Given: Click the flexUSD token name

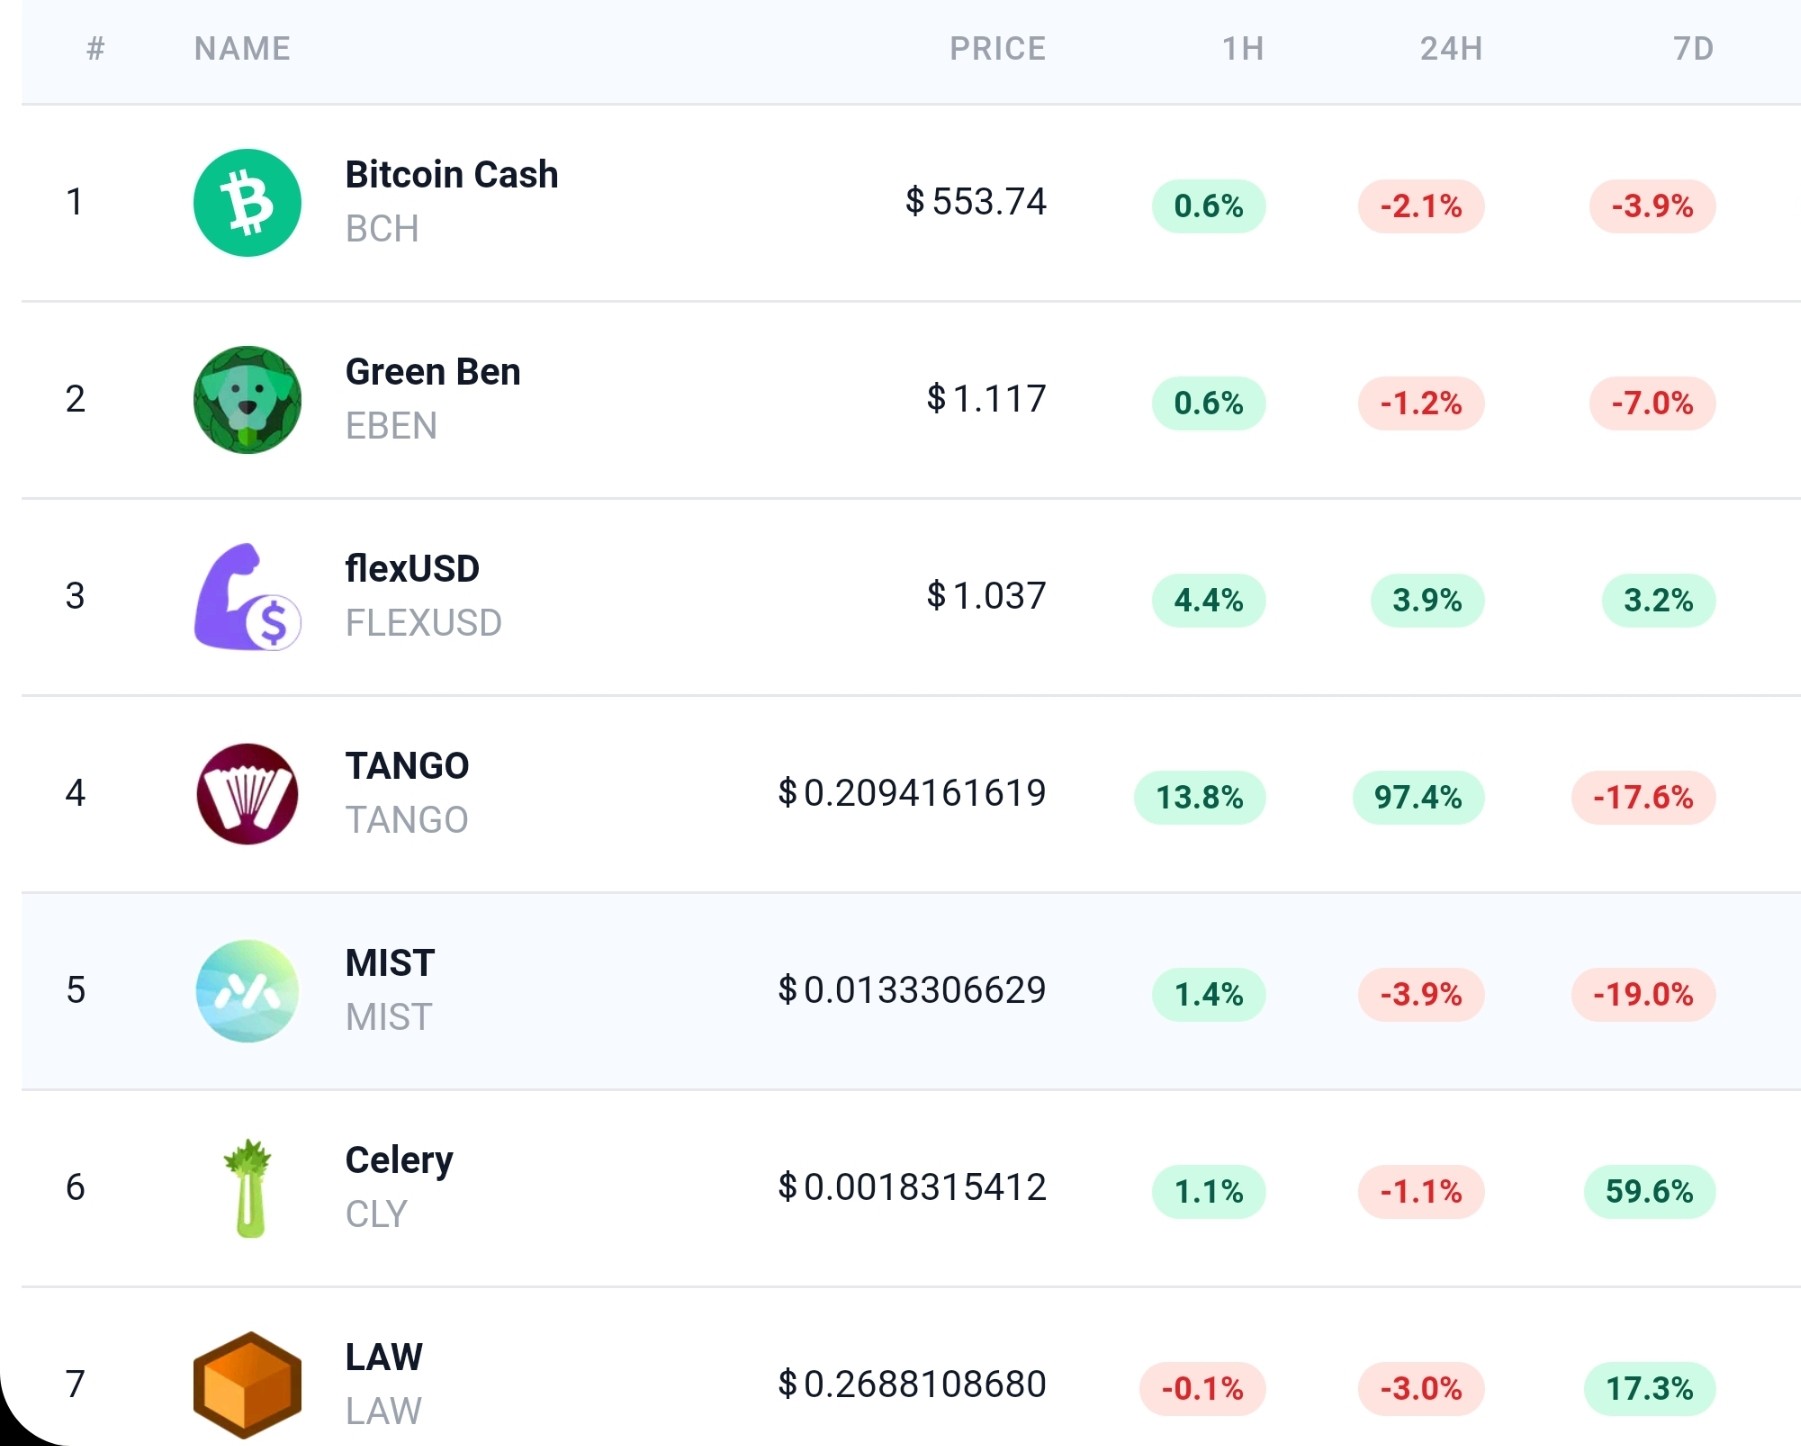Looking at the screenshot, I should point(412,568).
